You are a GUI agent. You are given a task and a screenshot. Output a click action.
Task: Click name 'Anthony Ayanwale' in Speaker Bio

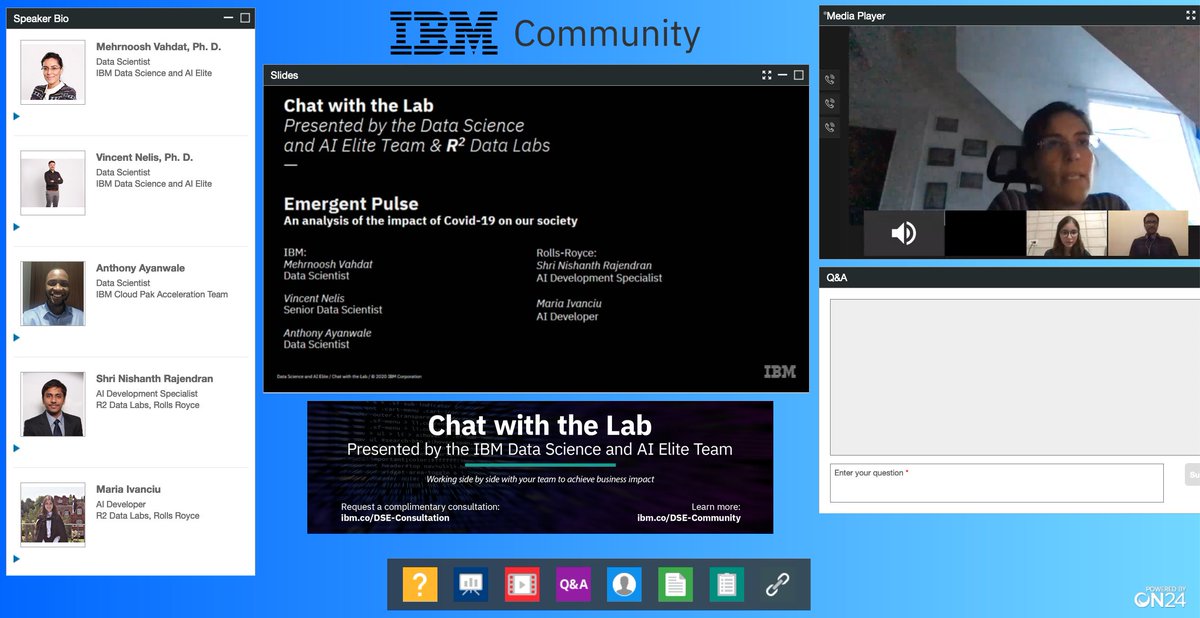tap(140, 268)
